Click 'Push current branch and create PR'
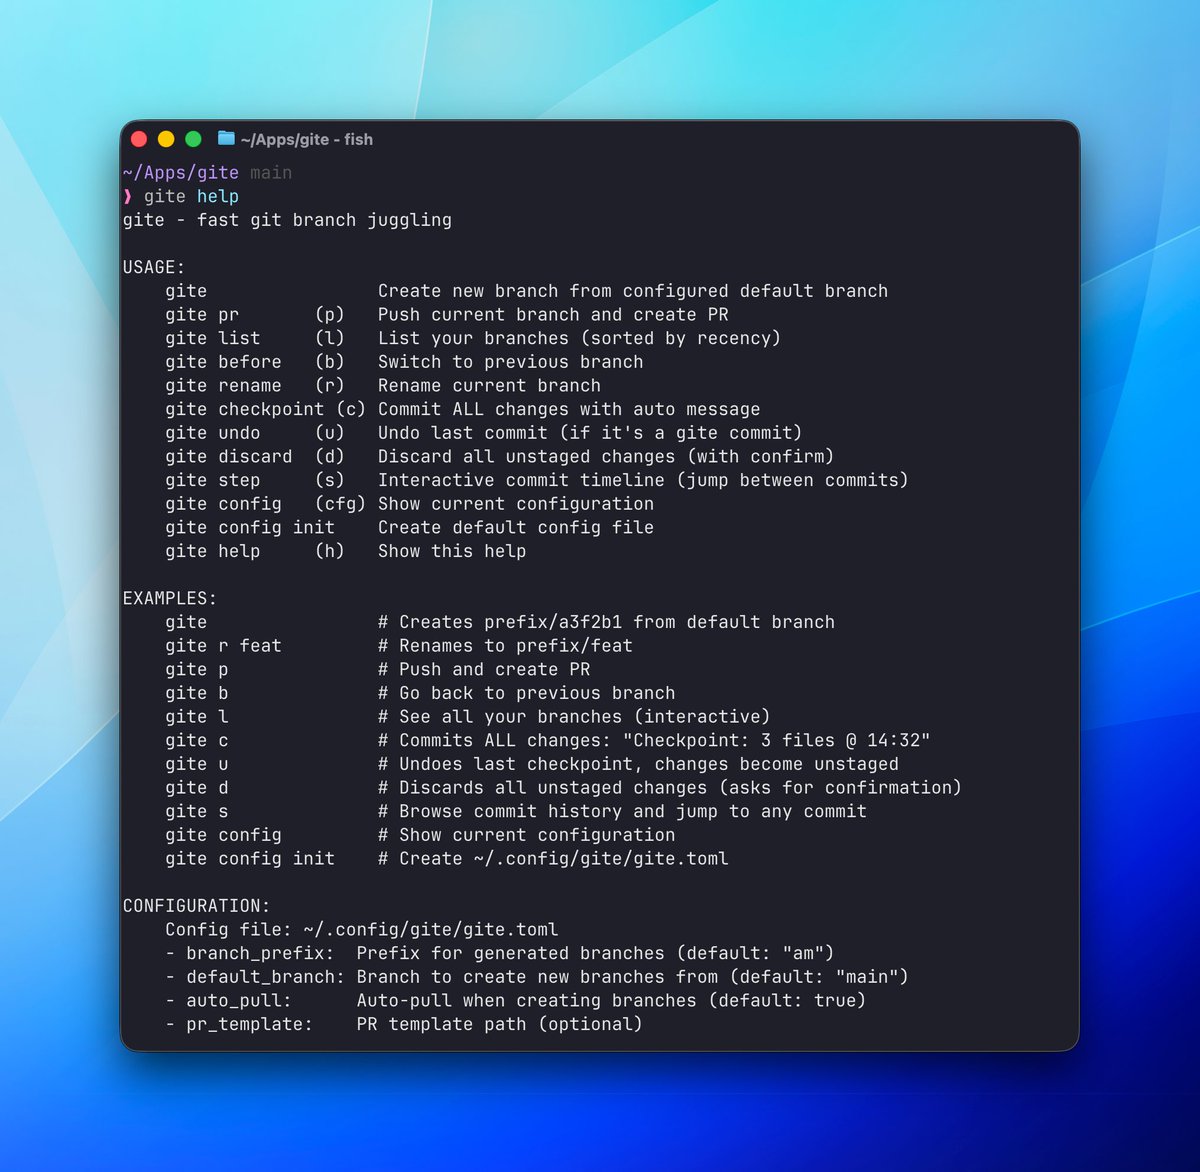This screenshot has width=1200, height=1172. pyautogui.click(x=553, y=315)
